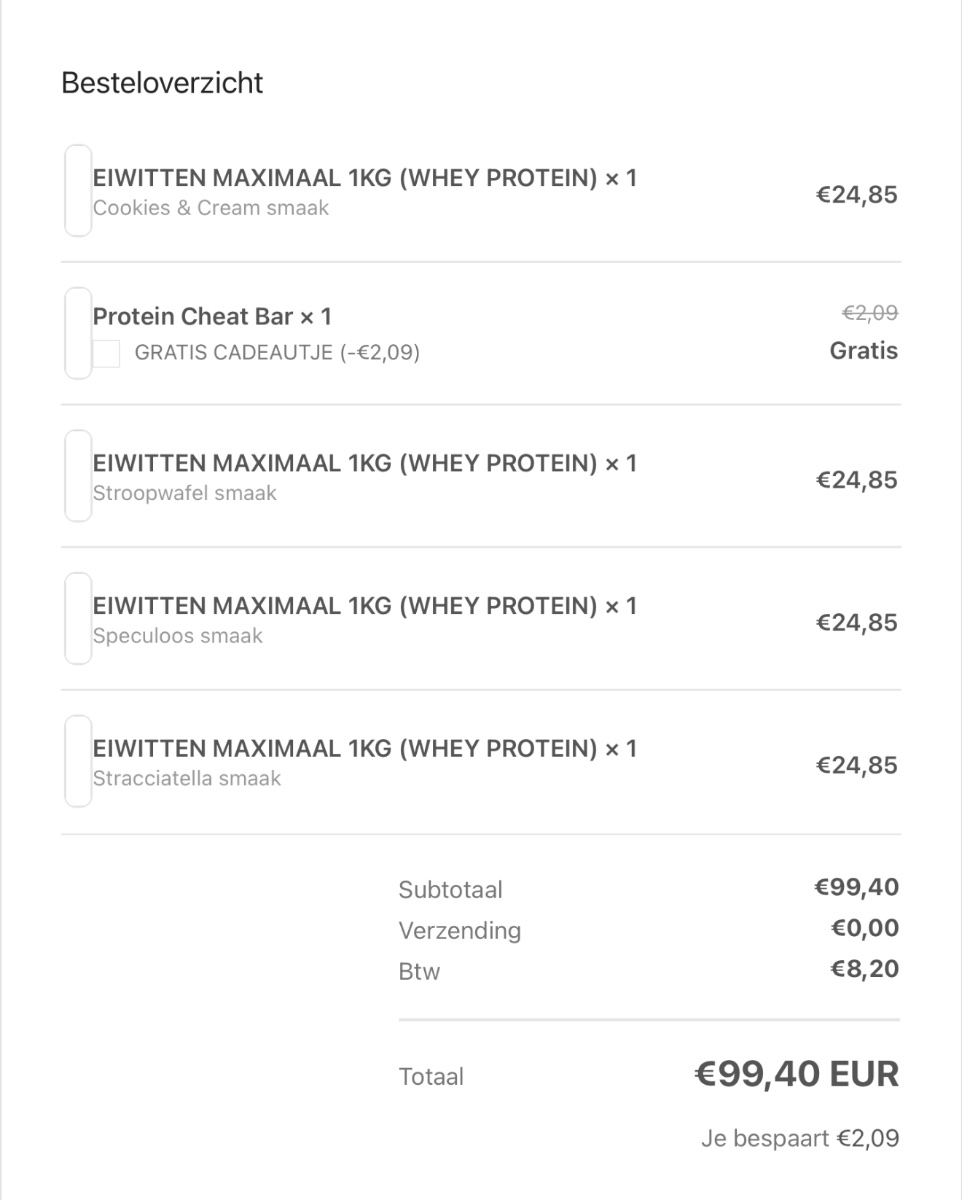Click the struck-through €2,09 original price
The width and height of the screenshot is (962, 1200).
870,314
